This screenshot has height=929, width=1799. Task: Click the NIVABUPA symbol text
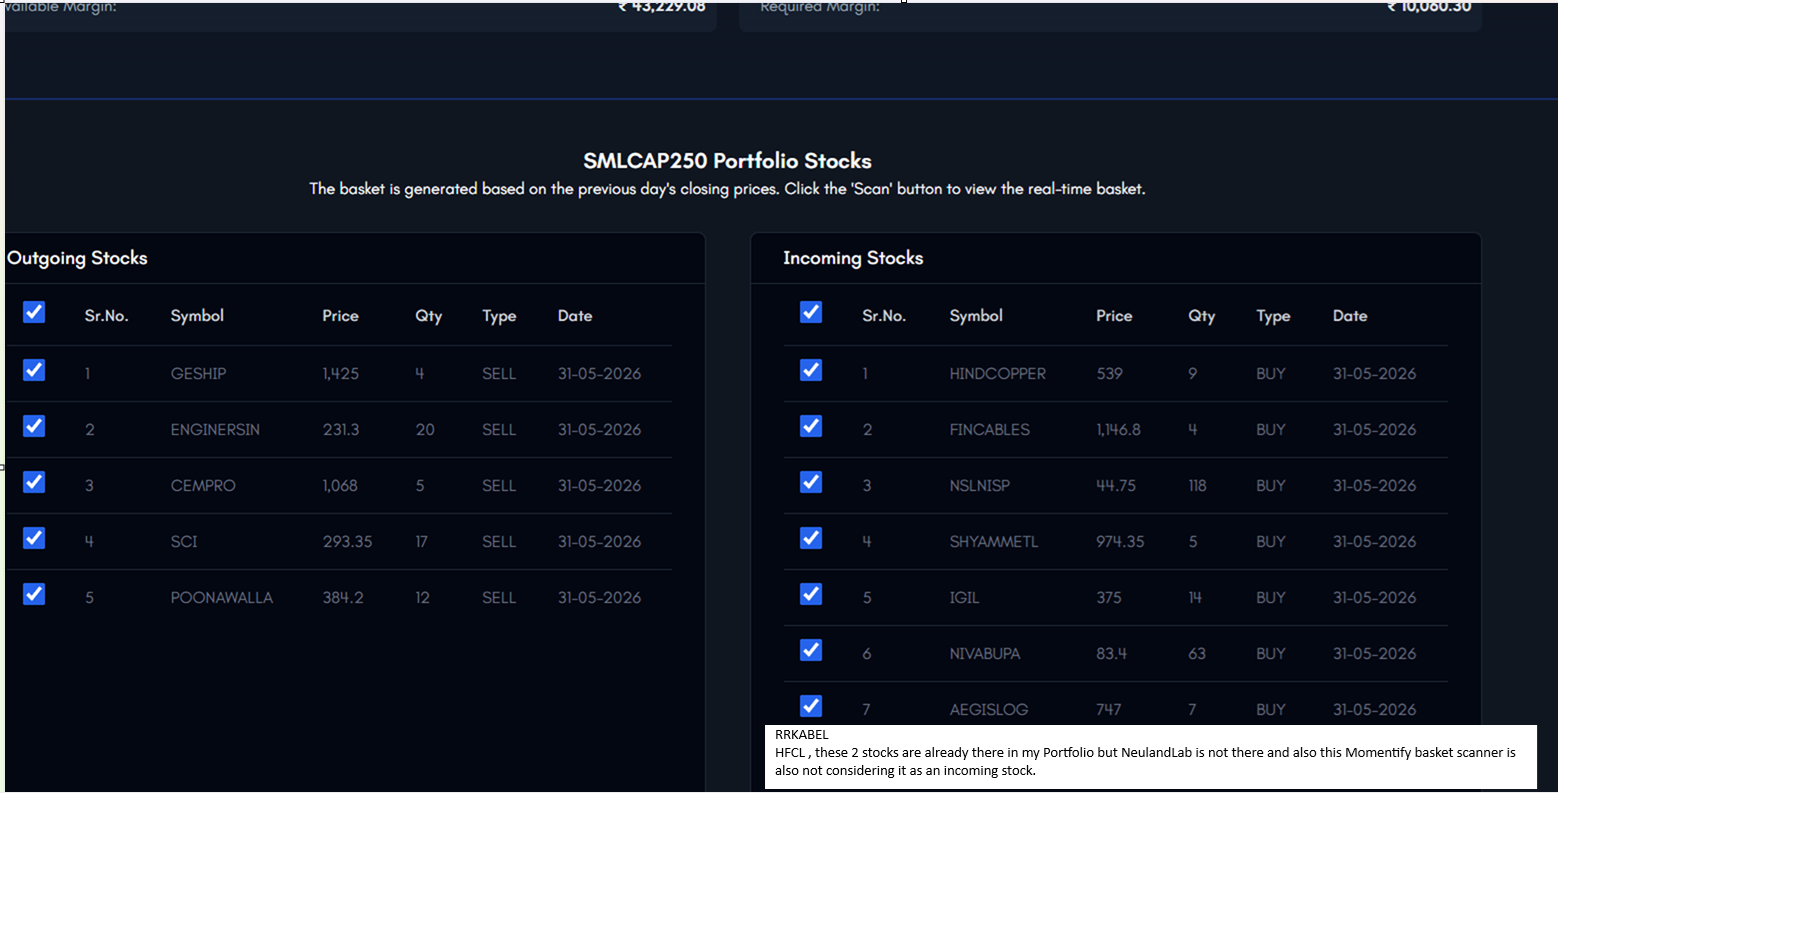coord(985,653)
